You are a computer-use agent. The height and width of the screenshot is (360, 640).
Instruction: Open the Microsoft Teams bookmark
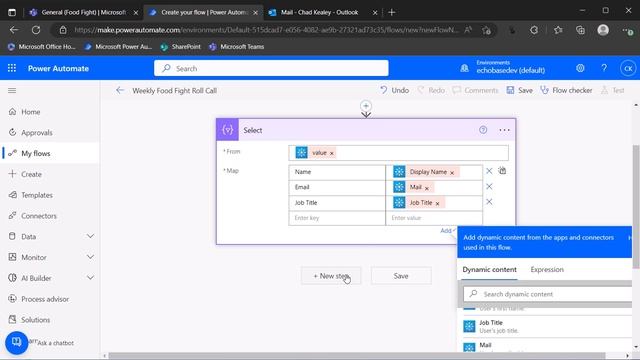tap(236, 47)
